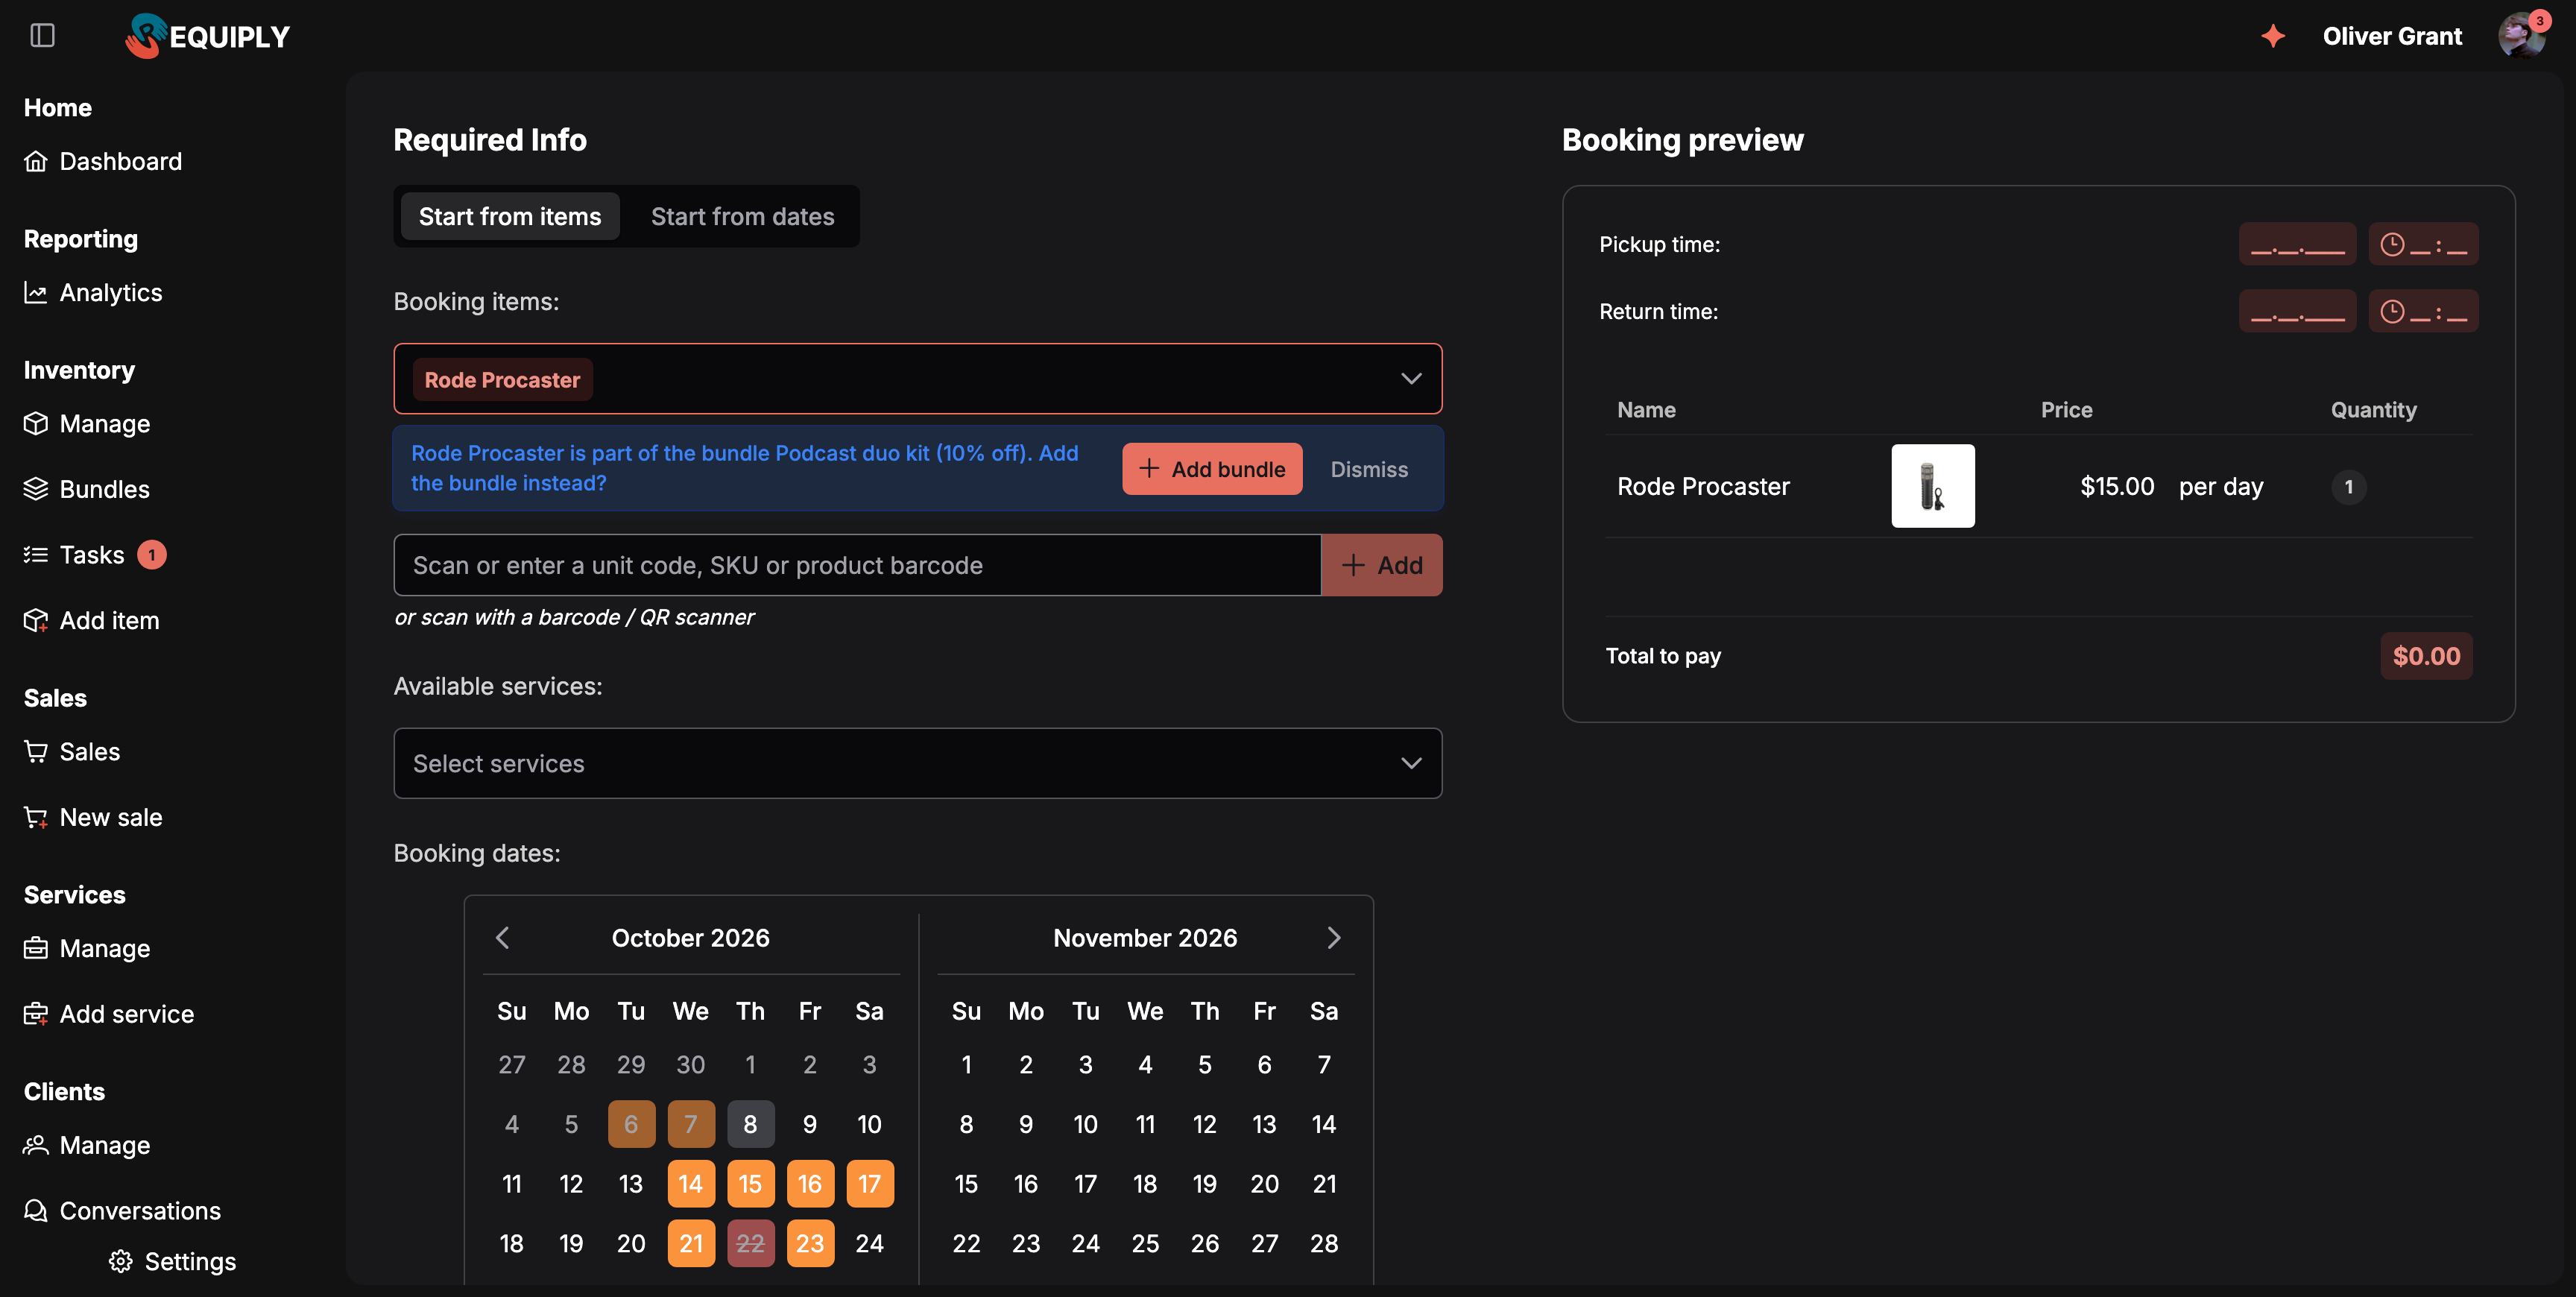Click the Rode Procaster product thumbnail
The height and width of the screenshot is (1297, 2576).
point(1932,486)
